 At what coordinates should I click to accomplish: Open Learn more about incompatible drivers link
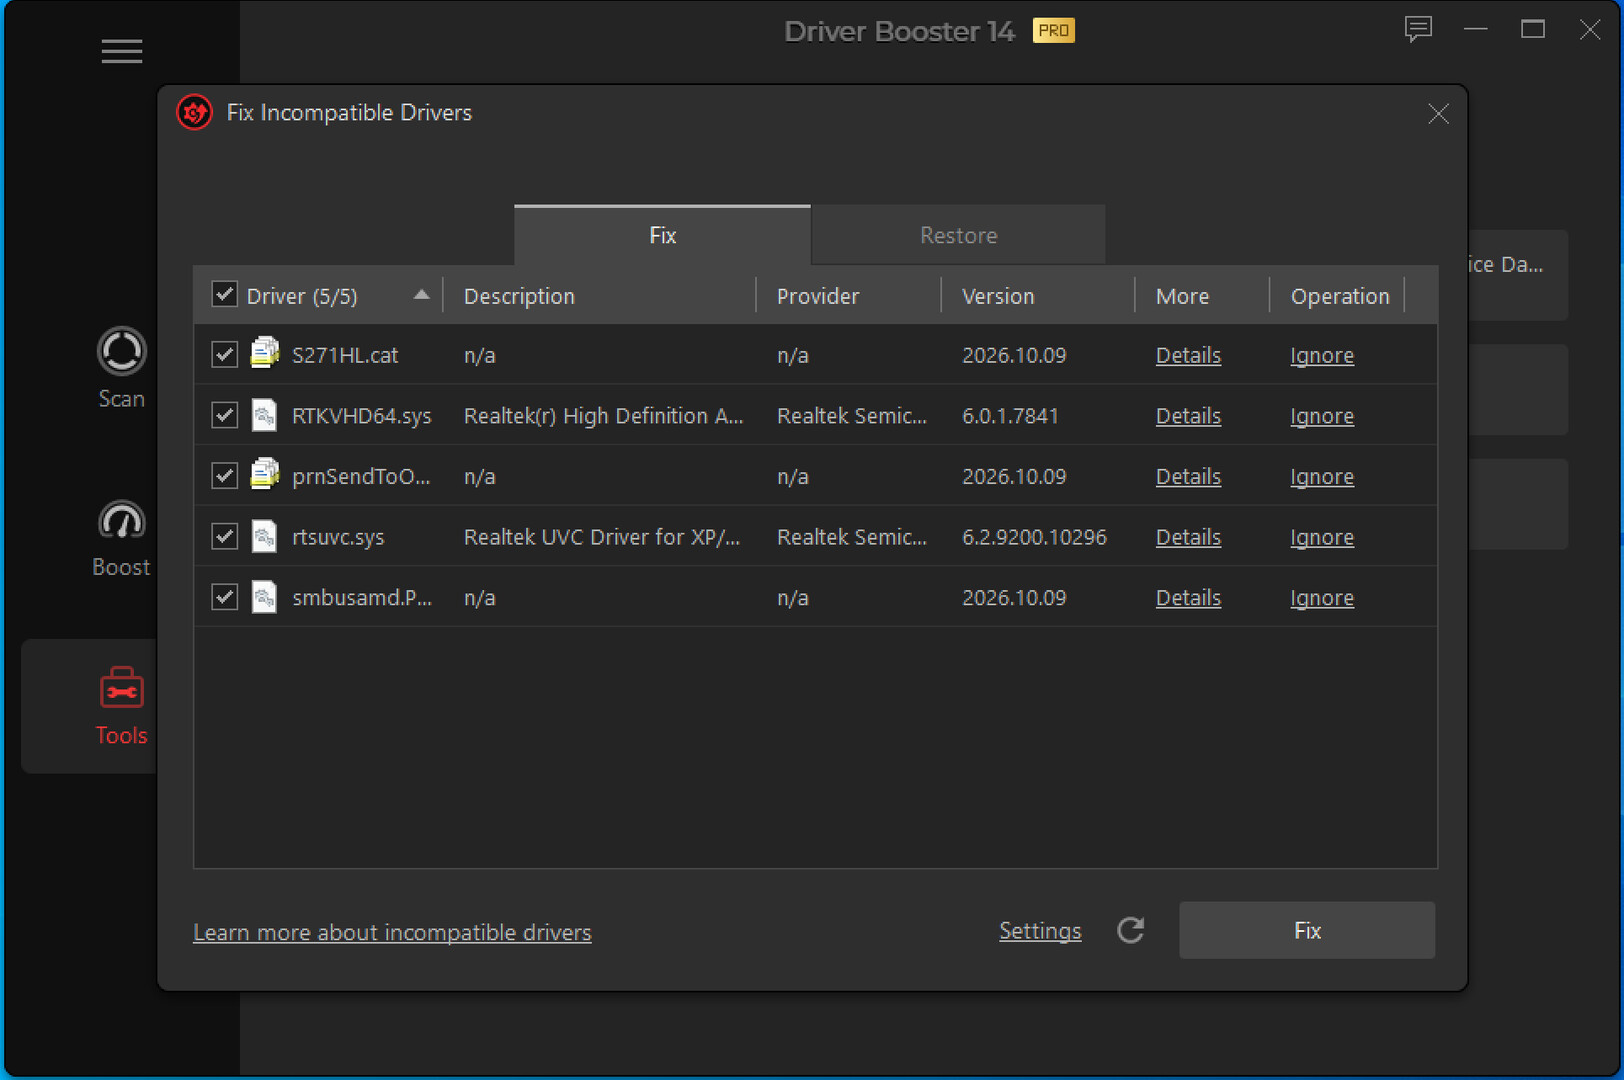coord(392,932)
